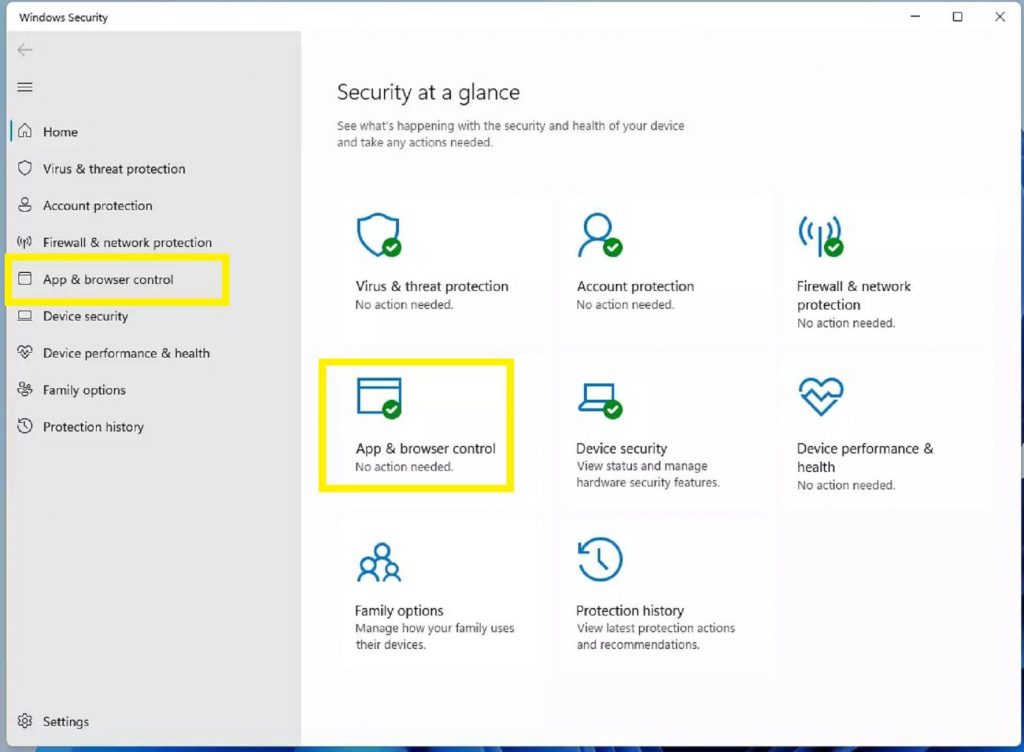
Task: Open Device security from sidebar
Action: click(85, 317)
